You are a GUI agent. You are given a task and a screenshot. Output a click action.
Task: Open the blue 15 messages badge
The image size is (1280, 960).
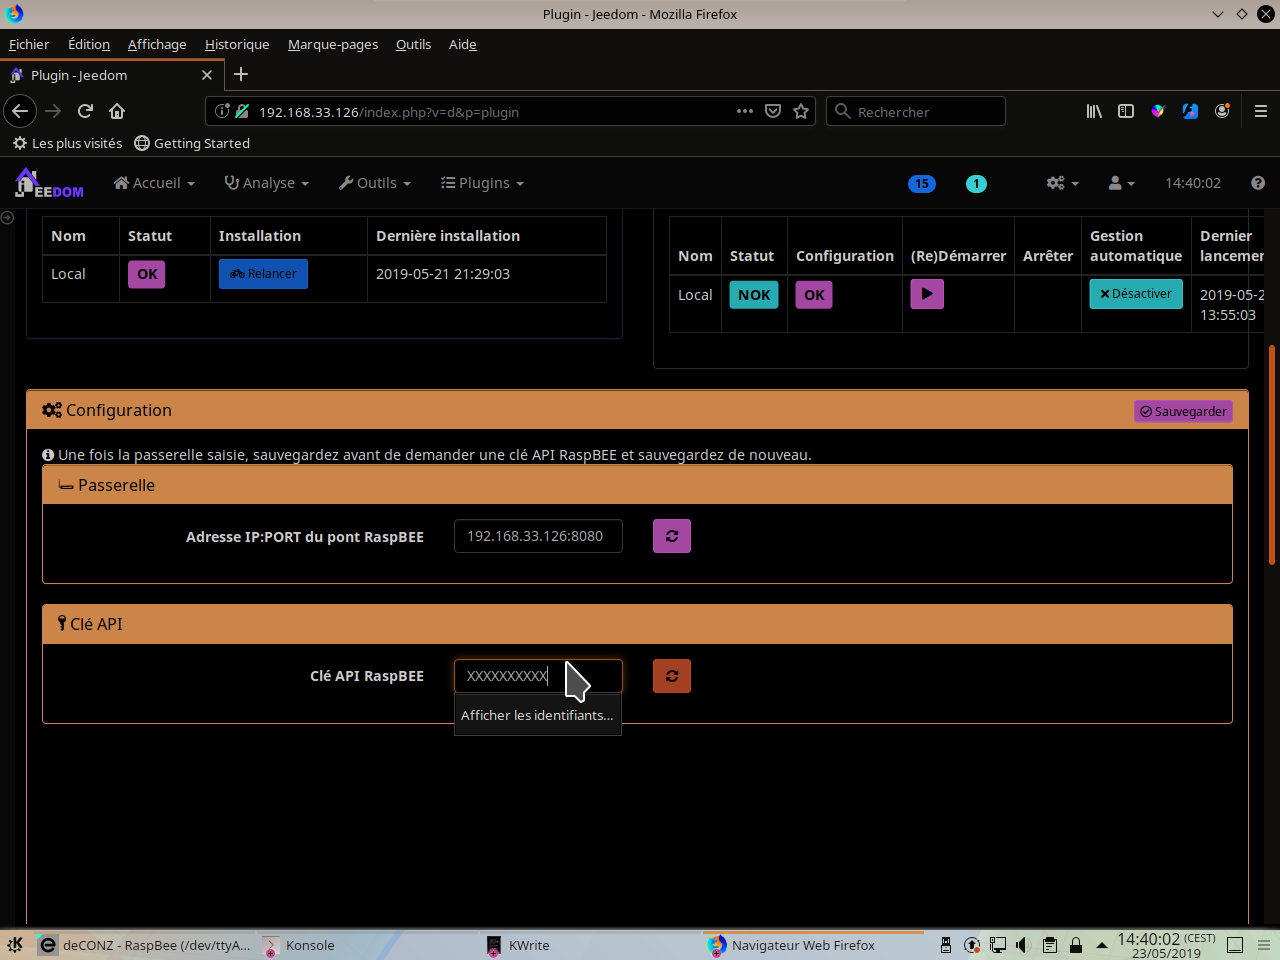(922, 183)
